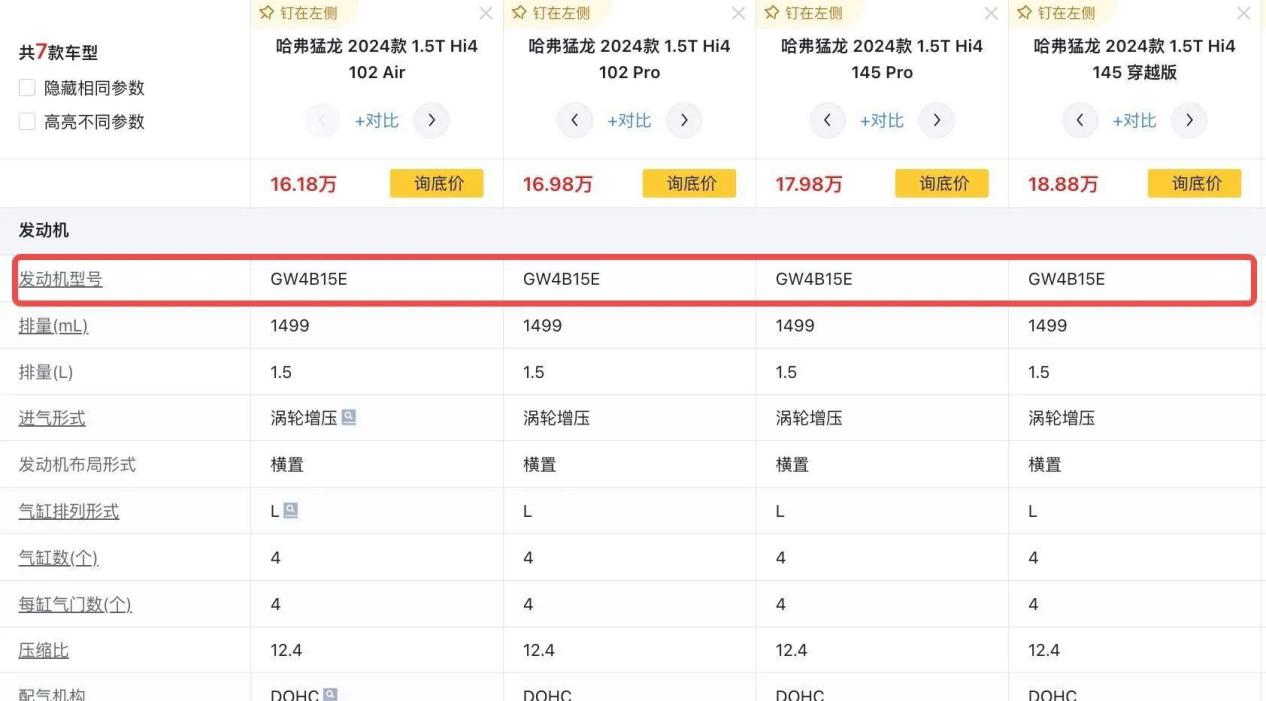Viewport: 1266px width, 701px height.
Task: Click 1499 in the 102 Pro column
Action: pyautogui.click(x=542, y=326)
